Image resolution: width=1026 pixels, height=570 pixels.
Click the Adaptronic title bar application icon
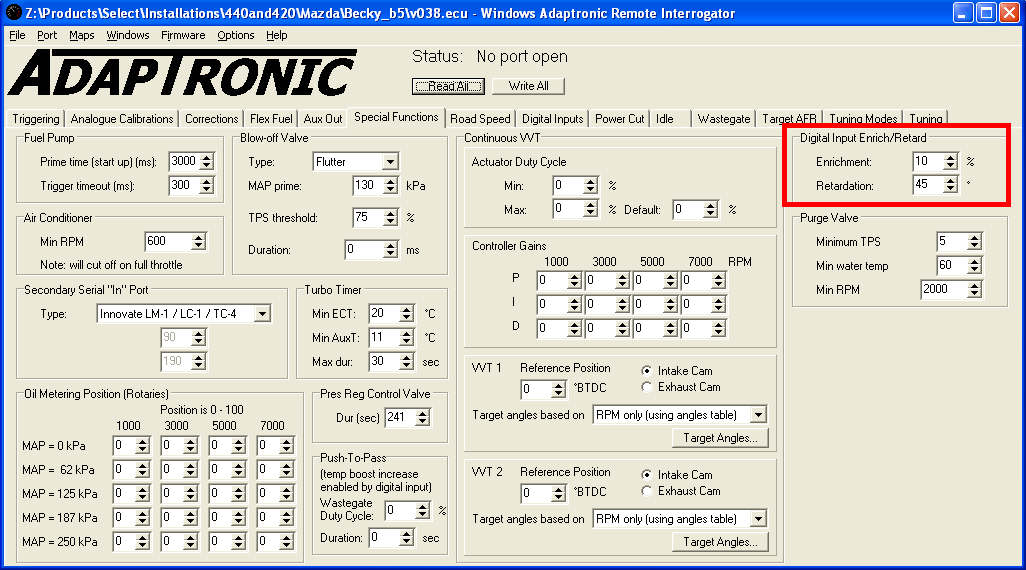coord(12,13)
